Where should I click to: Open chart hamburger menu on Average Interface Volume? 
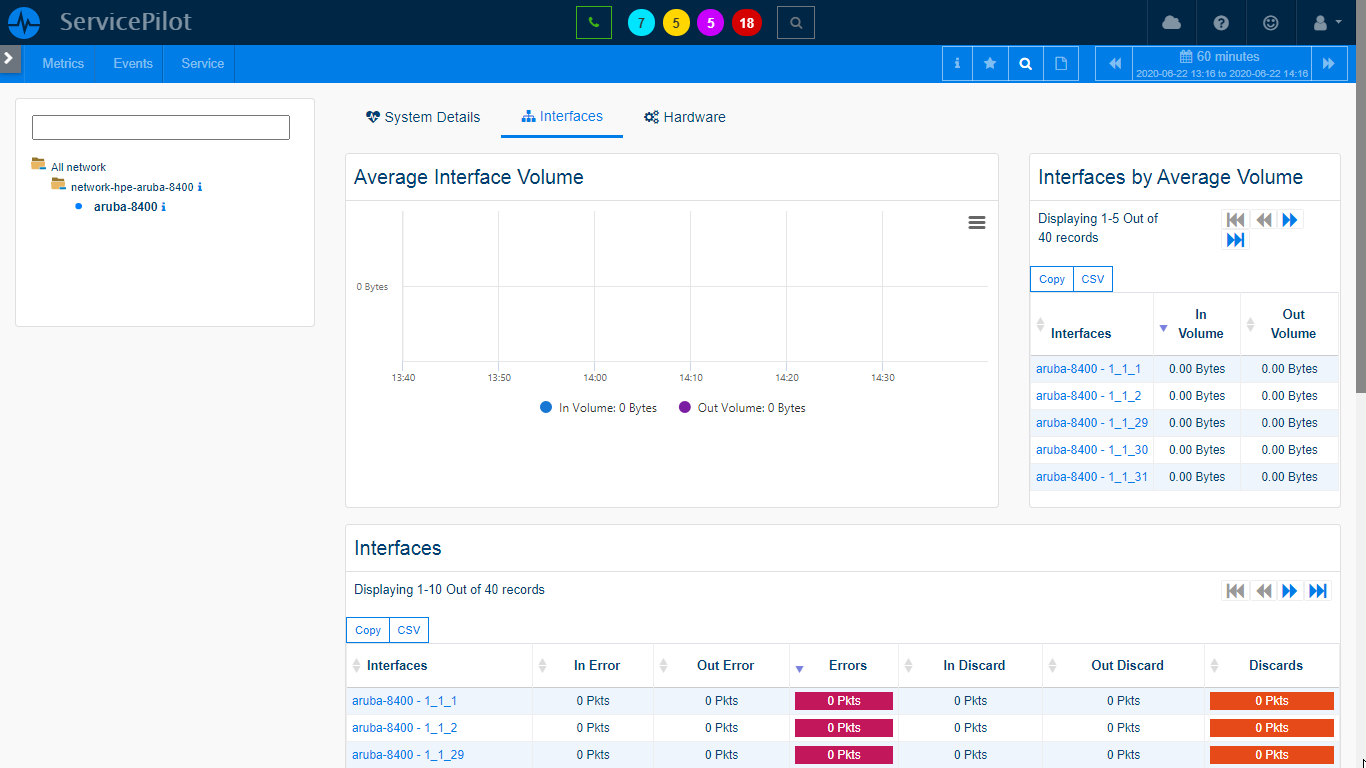pyautogui.click(x=977, y=223)
